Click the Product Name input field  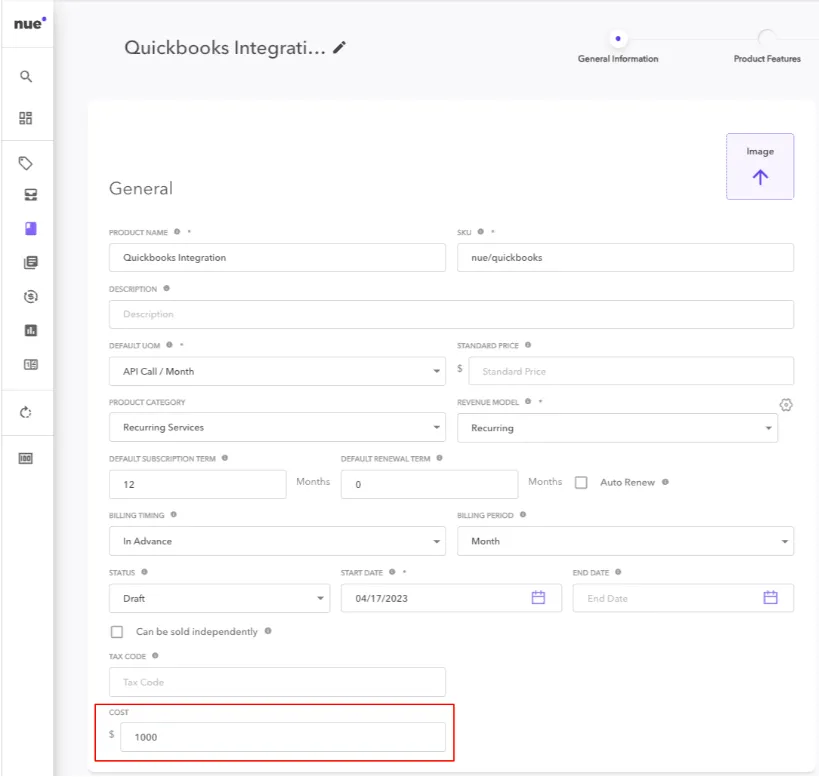tap(277, 257)
